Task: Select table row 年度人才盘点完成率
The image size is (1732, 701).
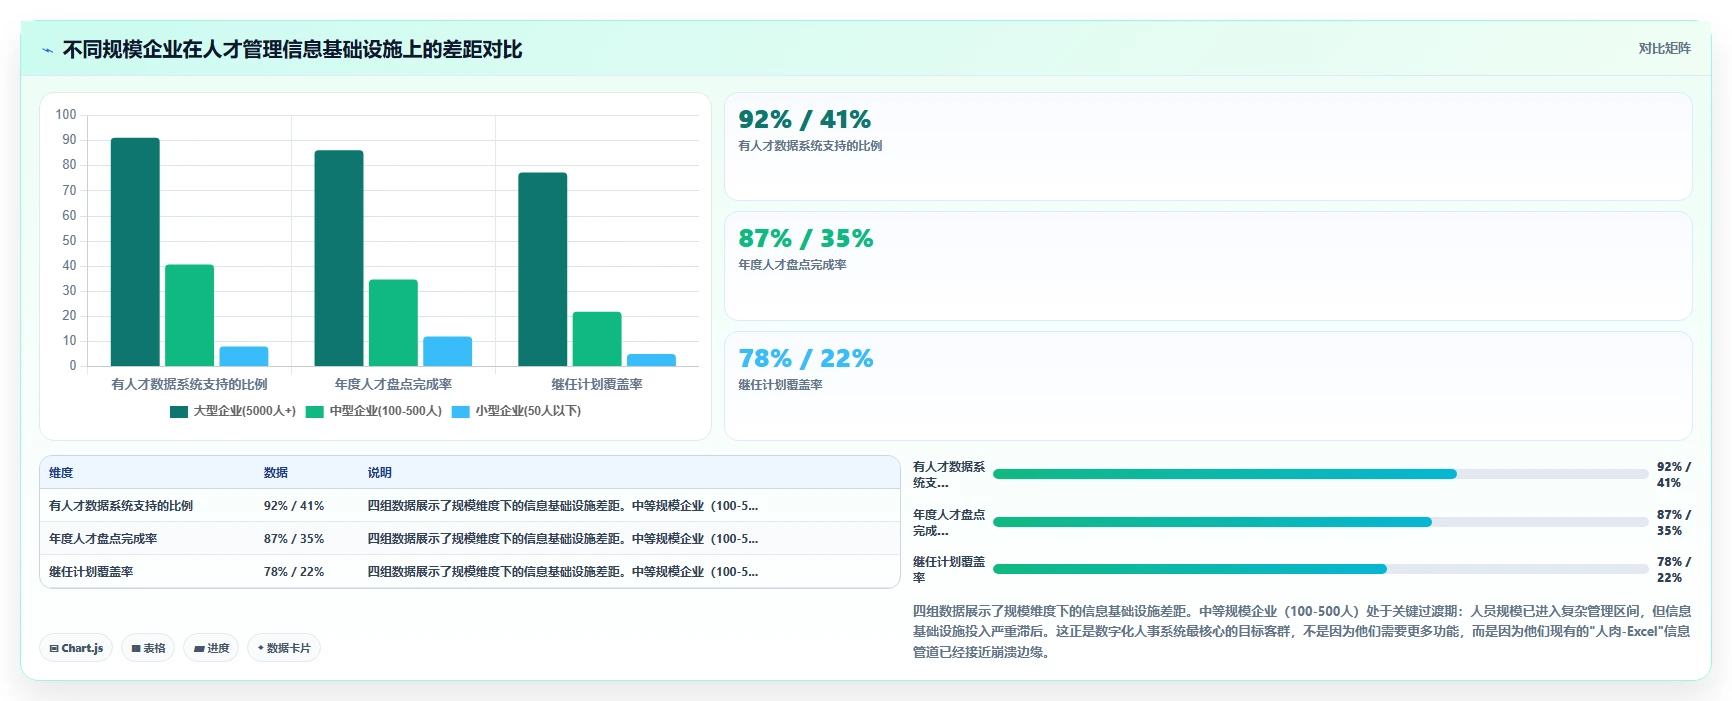Action: click(470, 539)
